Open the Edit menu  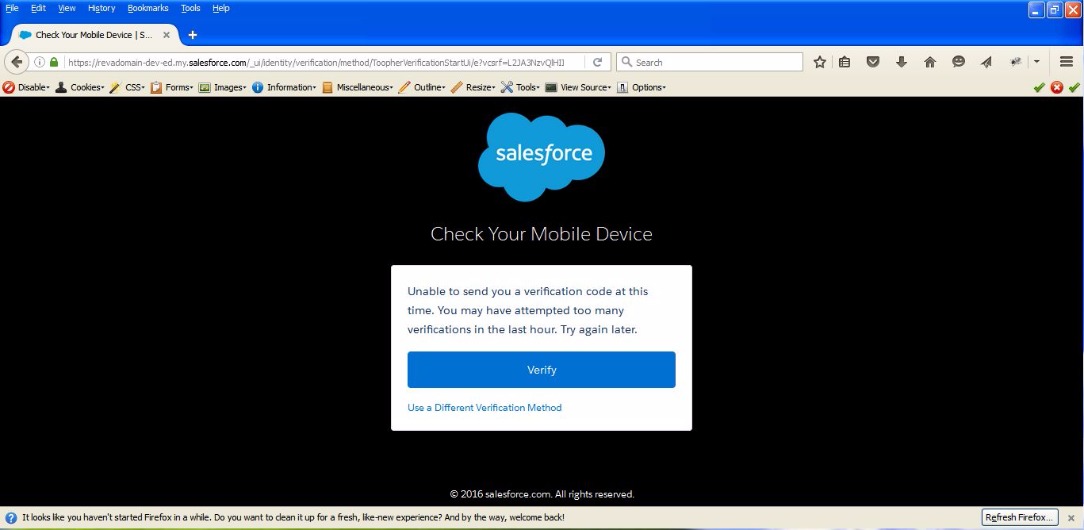(x=38, y=8)
